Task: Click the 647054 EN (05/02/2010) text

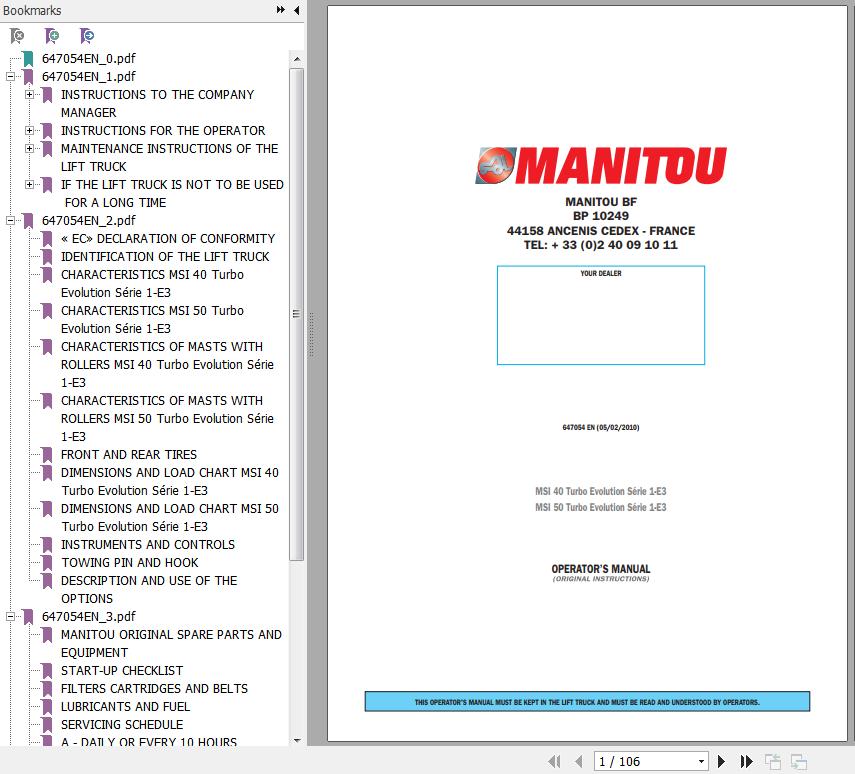Action: tap(601, 428)
